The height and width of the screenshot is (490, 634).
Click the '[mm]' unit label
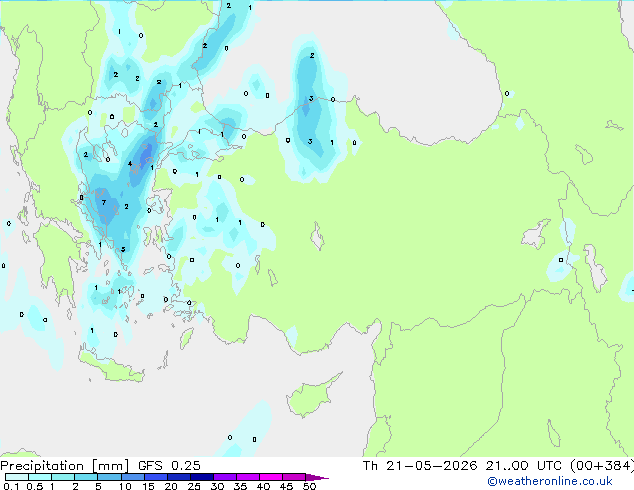click(x=110, y=466)
